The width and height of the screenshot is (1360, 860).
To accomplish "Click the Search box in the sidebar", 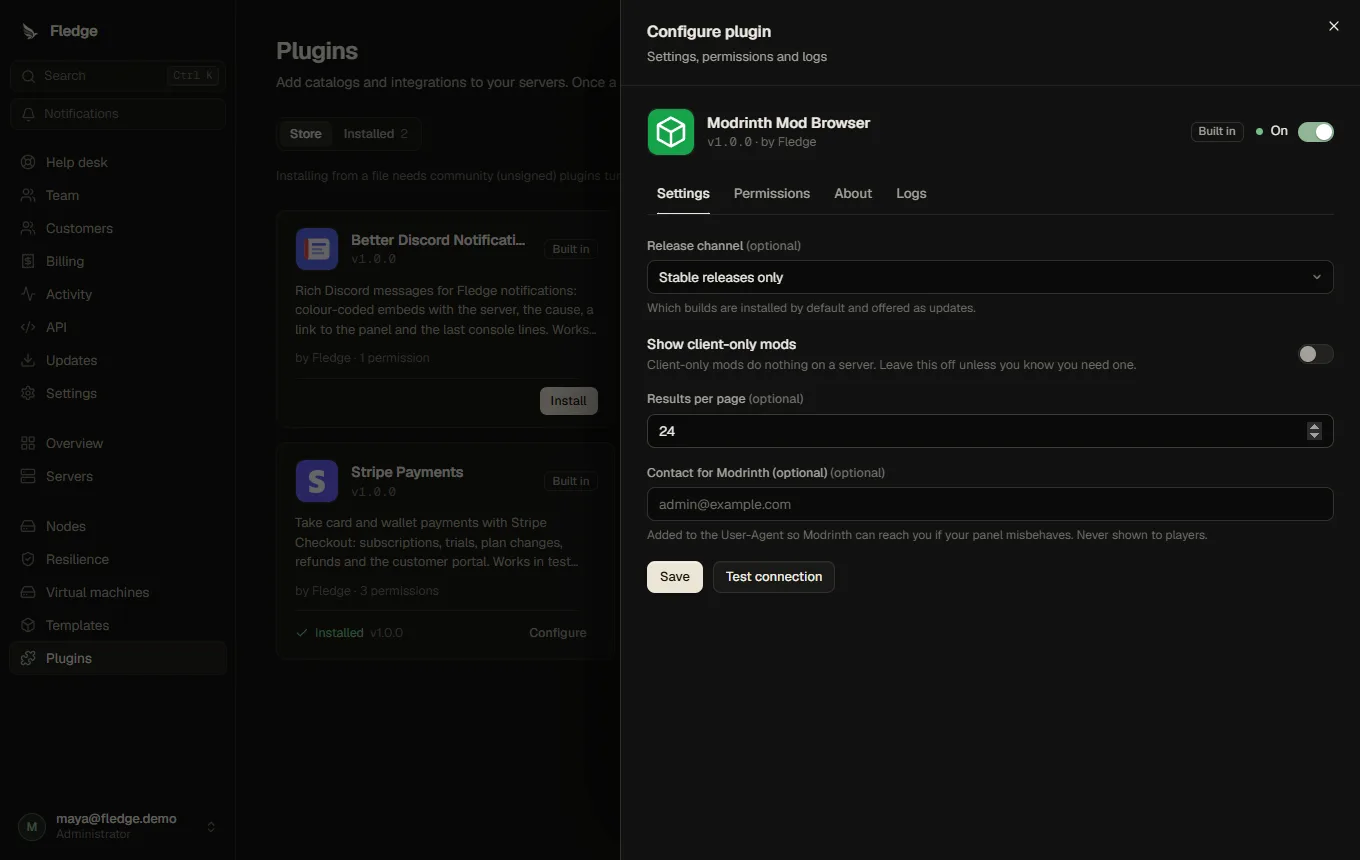I will pos(118,76).
